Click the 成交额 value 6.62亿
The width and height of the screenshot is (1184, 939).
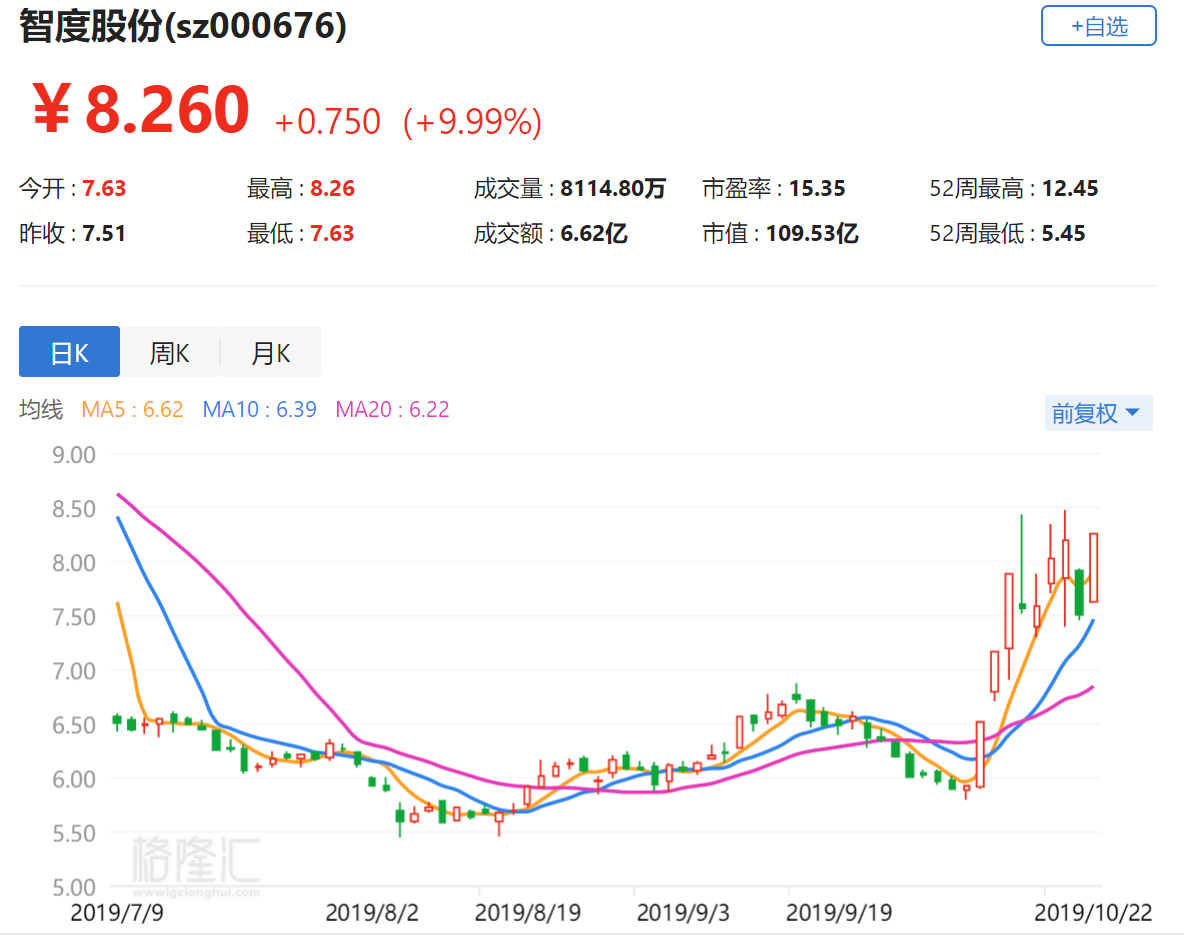click(x=594, y=233)
